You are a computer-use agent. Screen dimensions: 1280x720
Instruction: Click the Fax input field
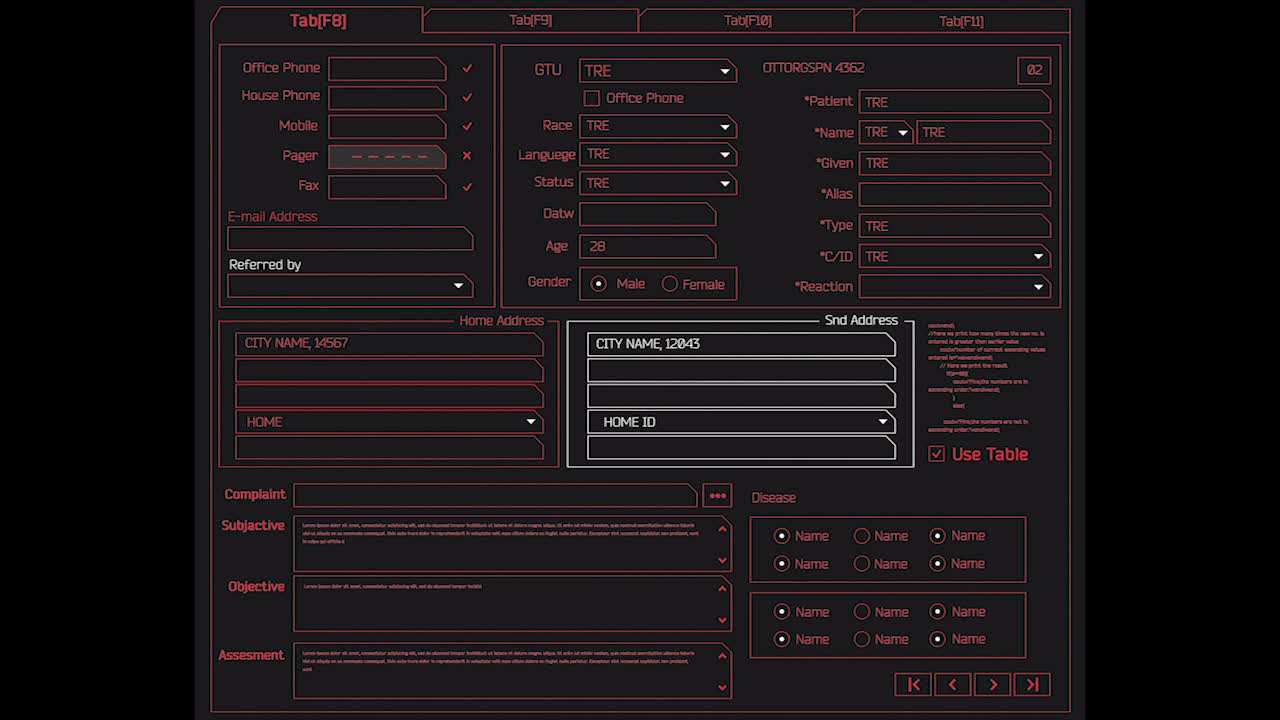point(387,186)
